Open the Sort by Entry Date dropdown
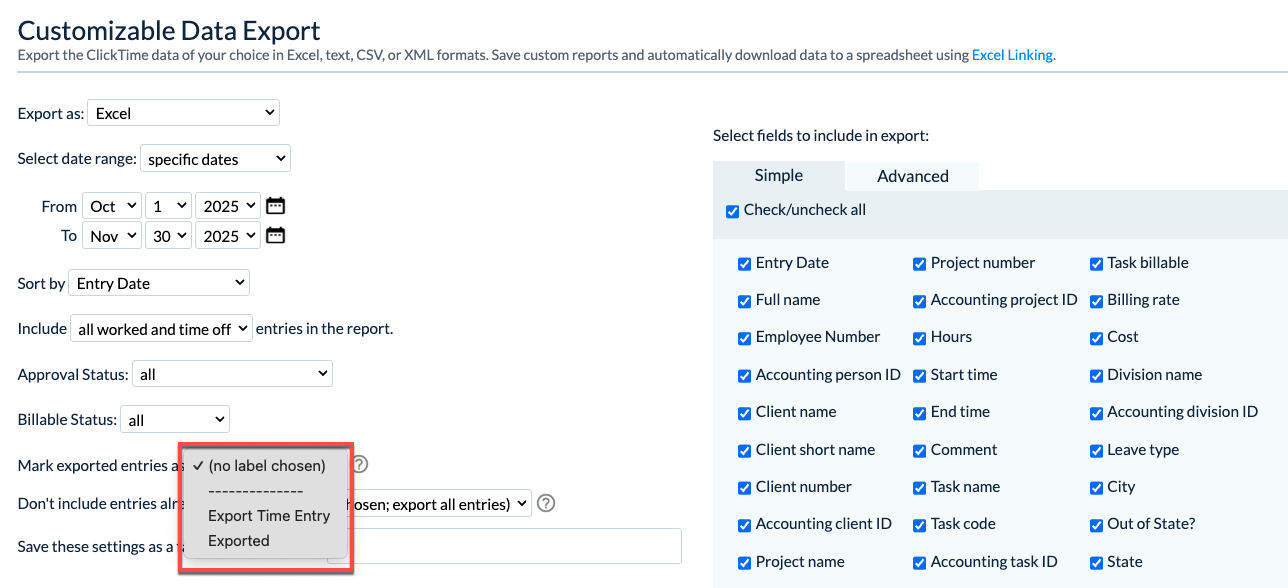This screenshot has width=1288, height=588. pyautogui.click(x=159, y=283)
